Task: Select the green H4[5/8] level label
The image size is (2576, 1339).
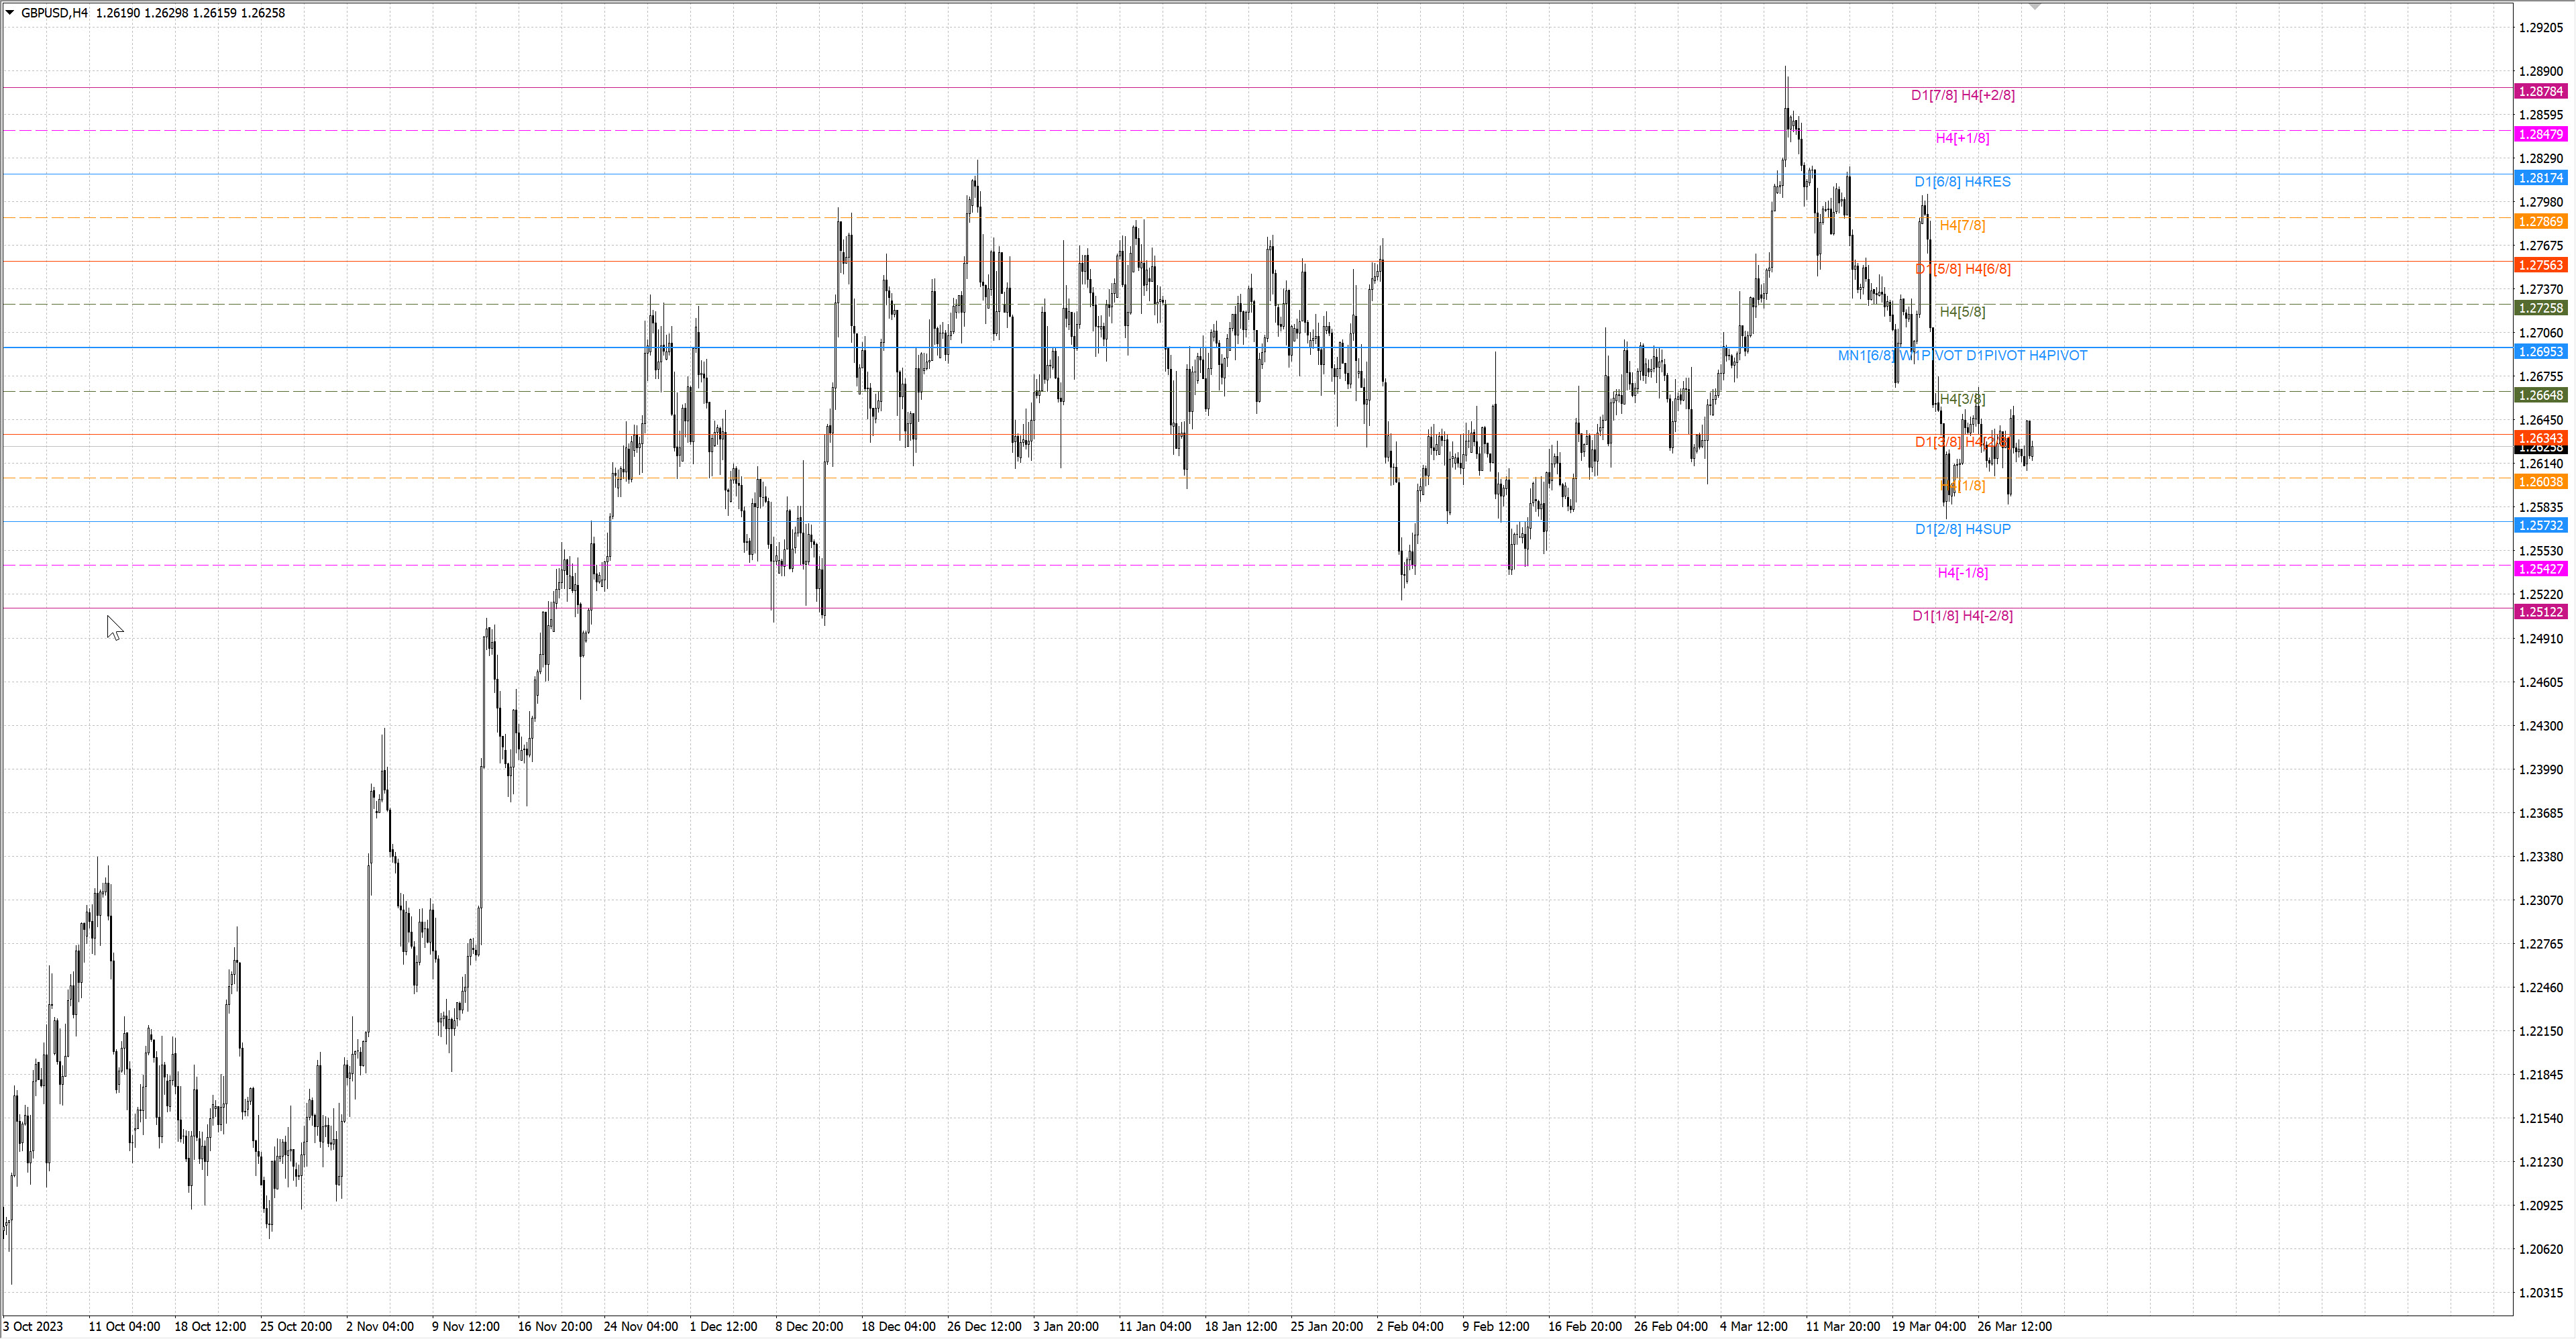Action: (1962, 312)
